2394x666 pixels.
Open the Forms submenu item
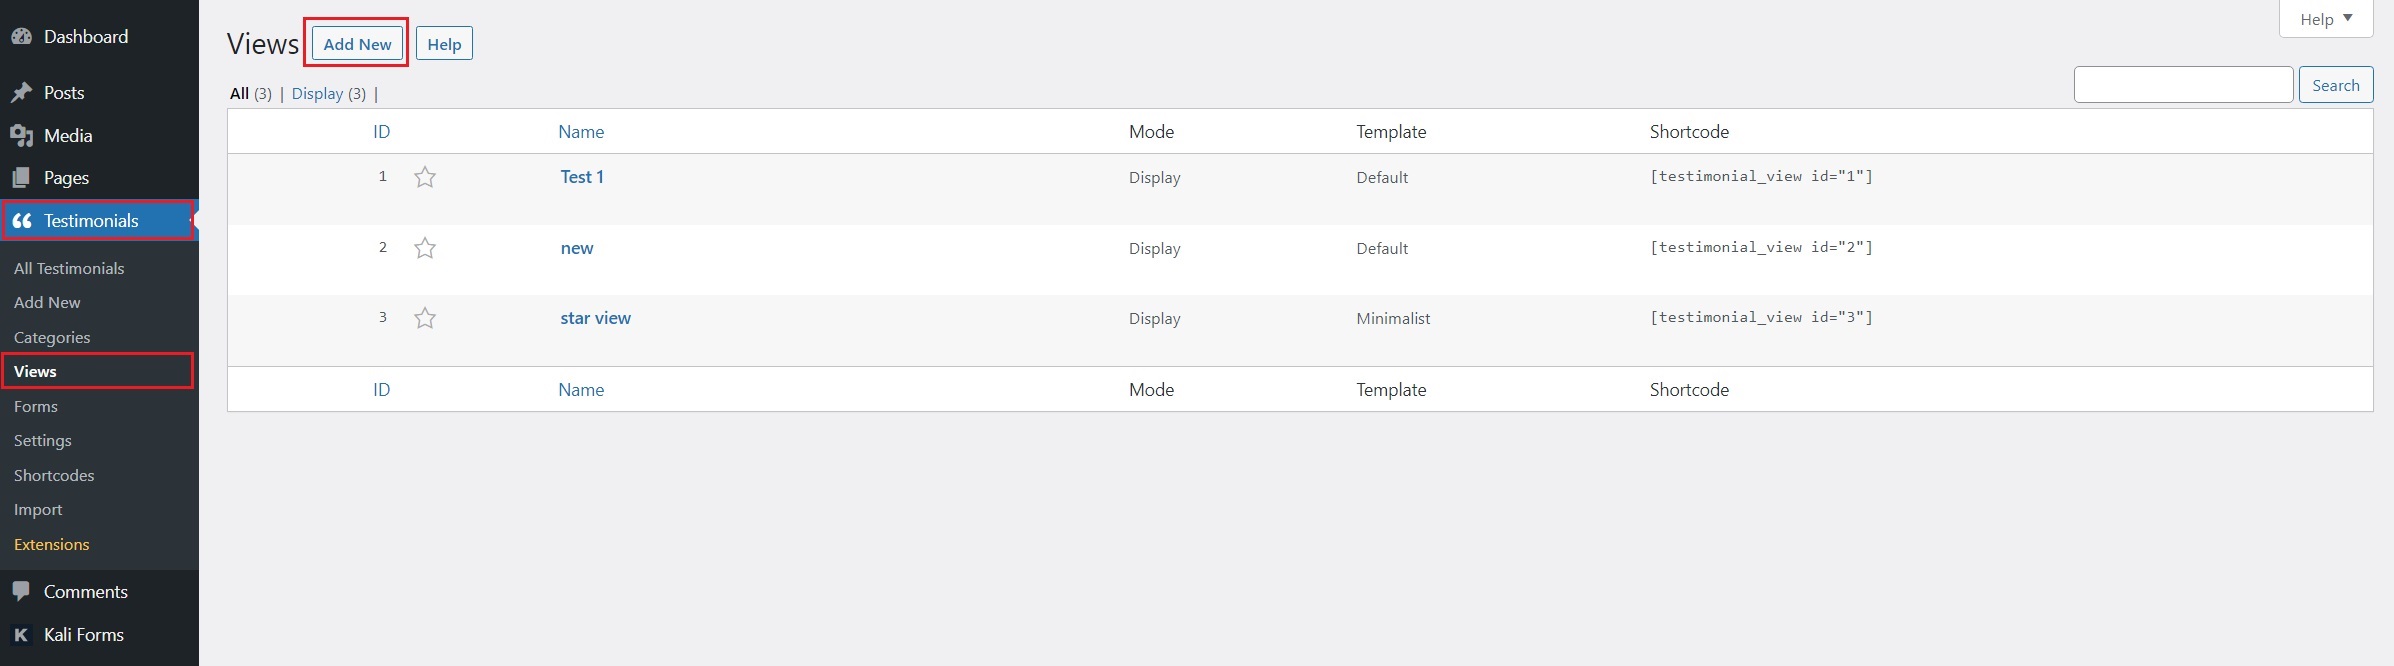pyautogui.click(x=36, y=406)
